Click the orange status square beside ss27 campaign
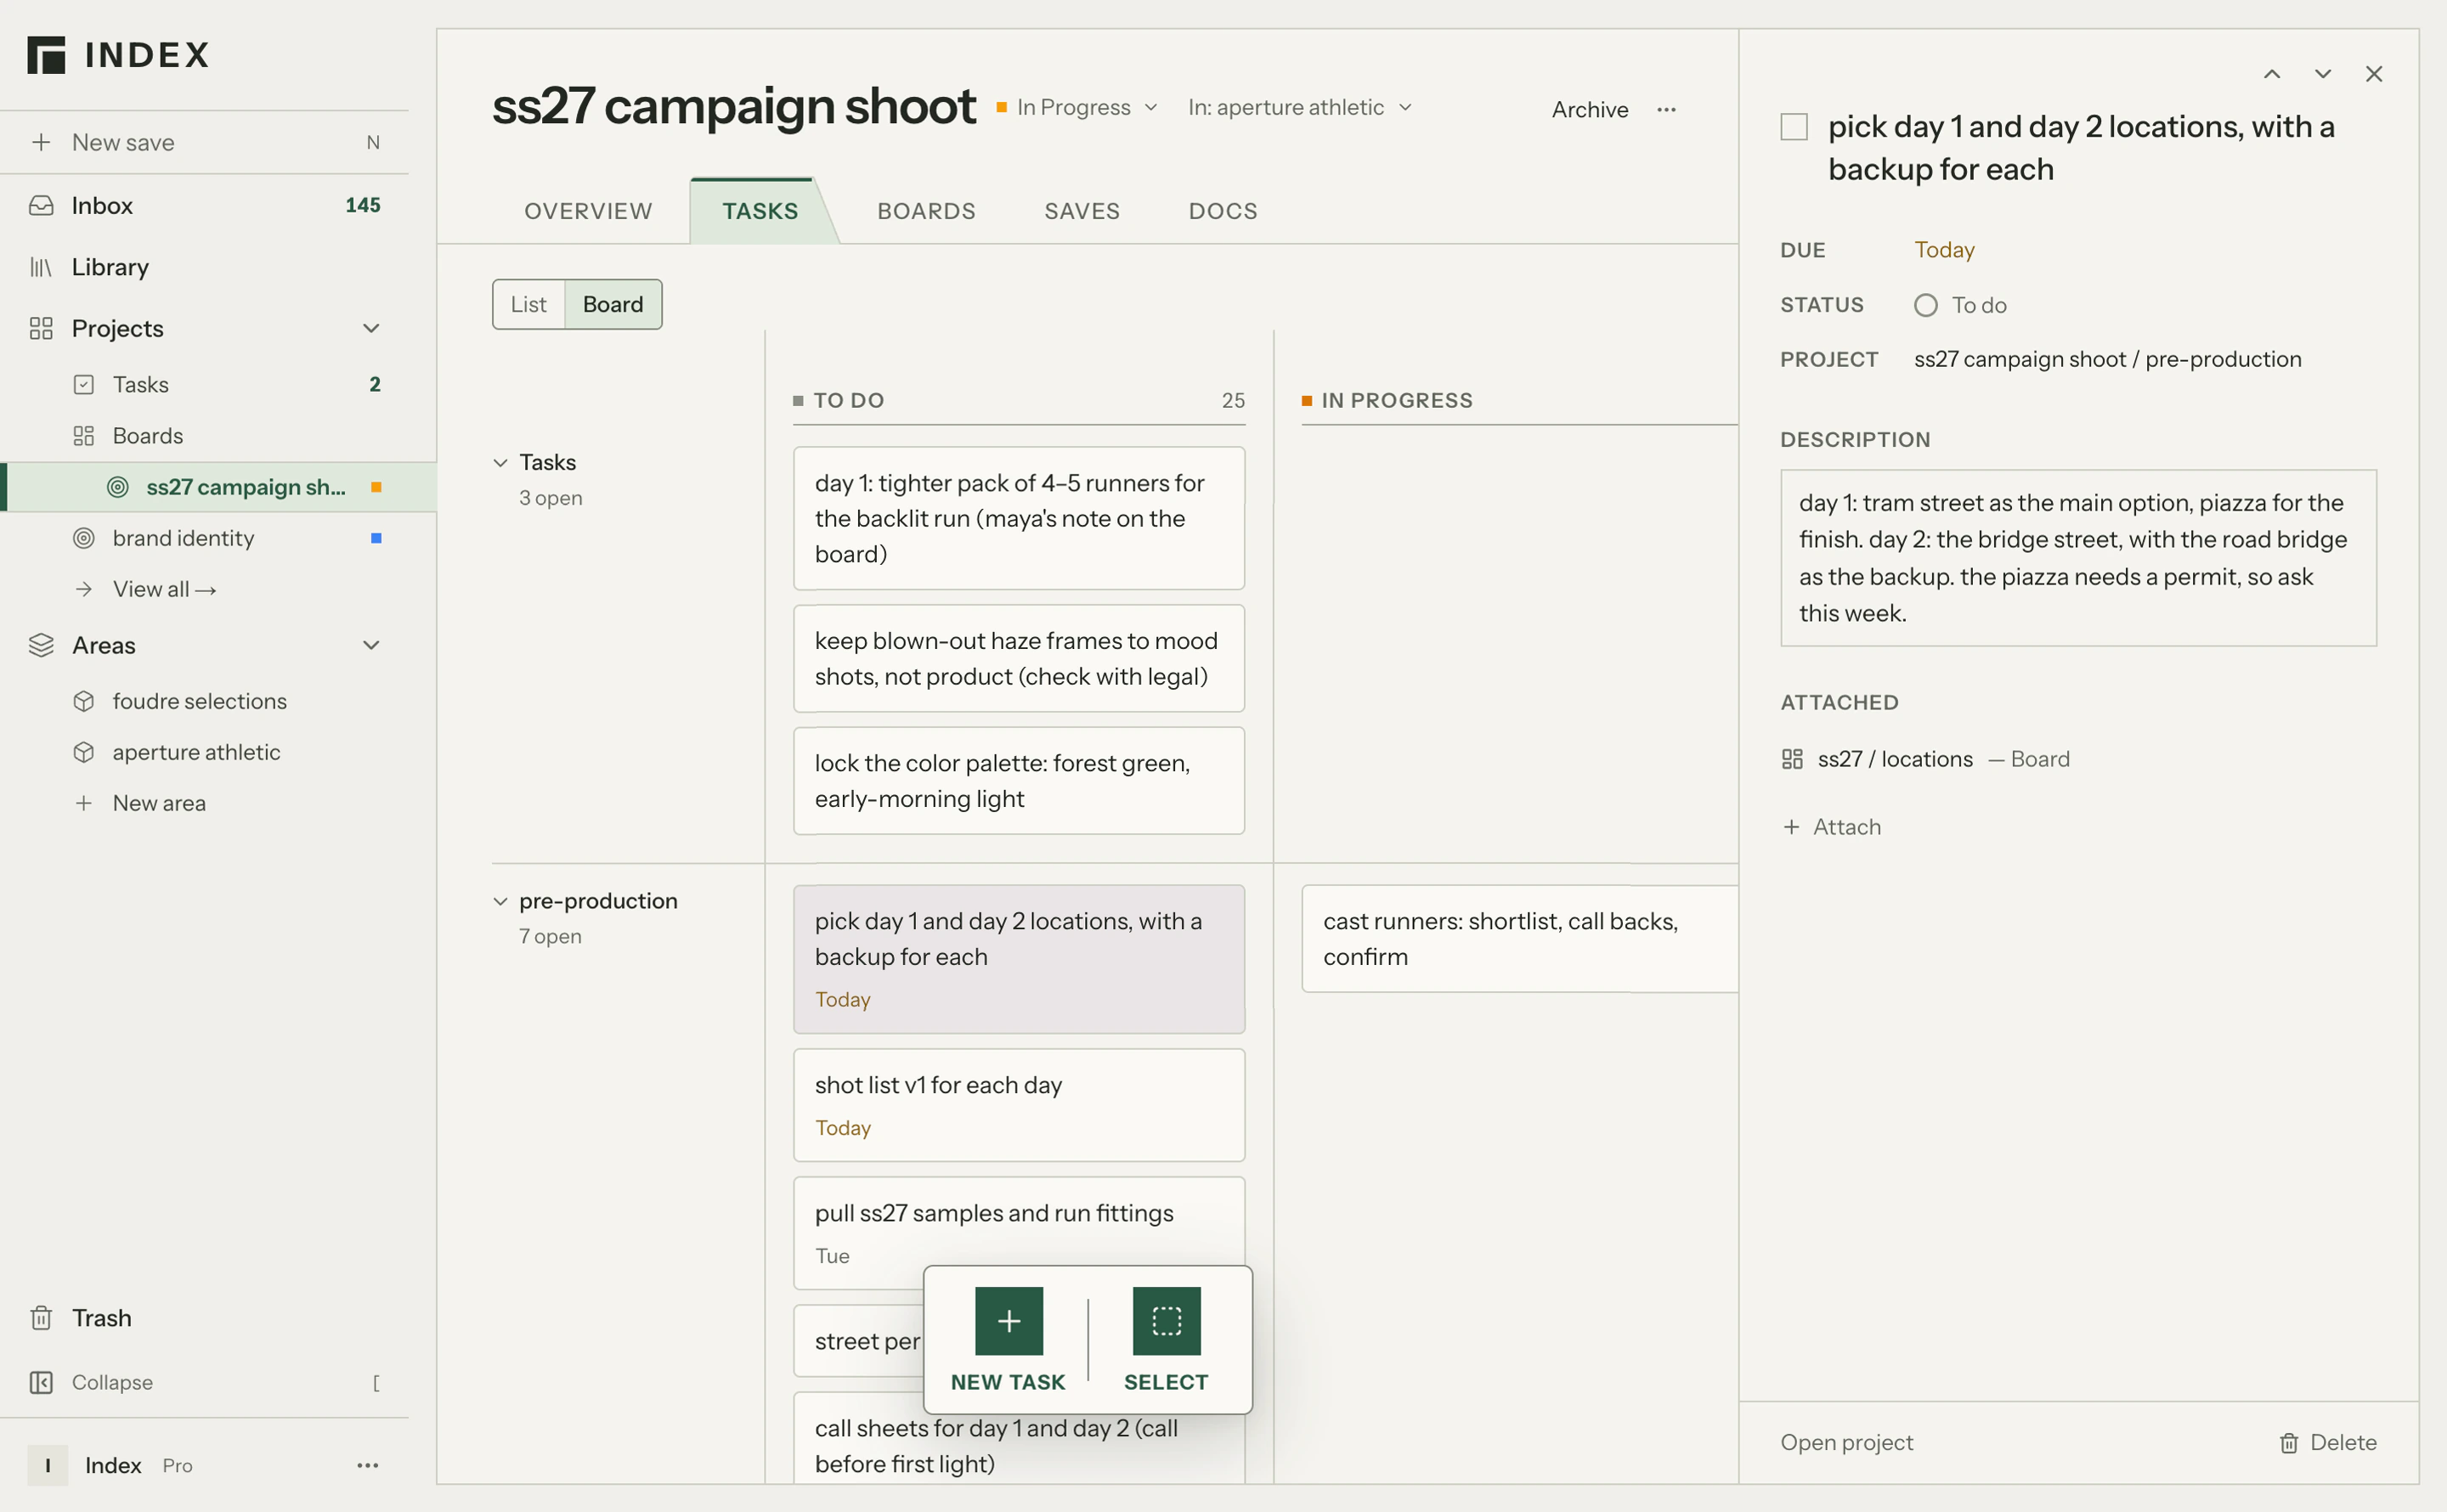Image resolution: width=2447 pixels, height=1512 pixels. coord(376,487)
